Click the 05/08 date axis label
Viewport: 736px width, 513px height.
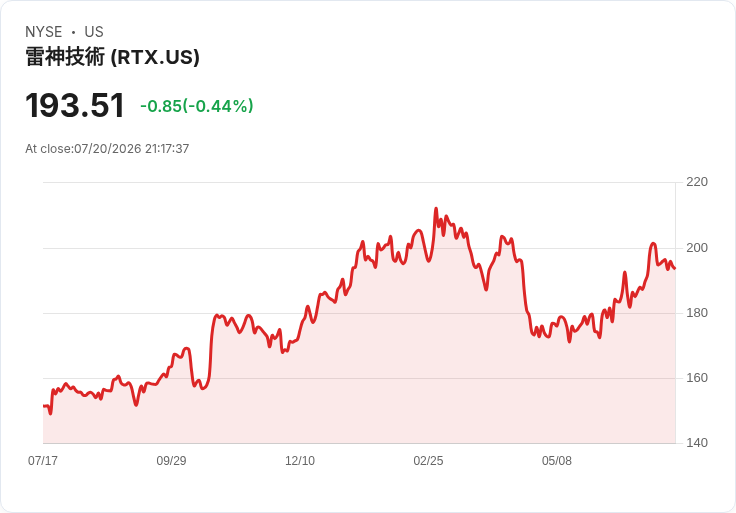(x=557, y=460)
